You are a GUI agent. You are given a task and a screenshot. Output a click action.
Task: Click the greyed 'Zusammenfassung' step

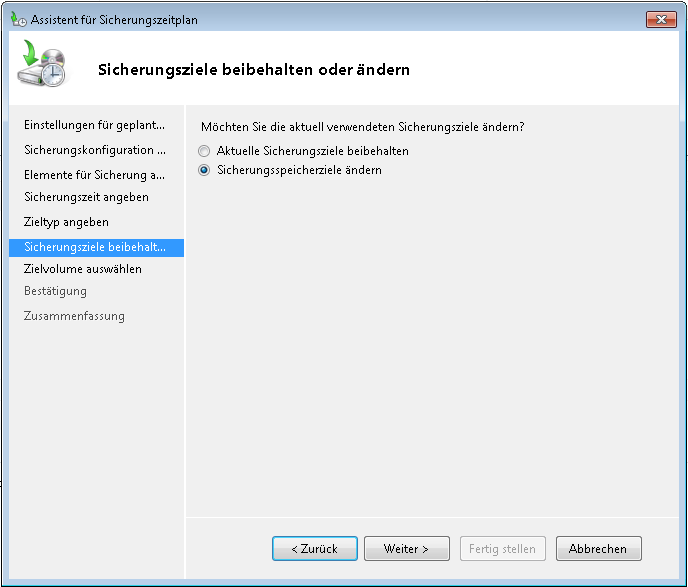pyautogui.click(x=74, y=316)
